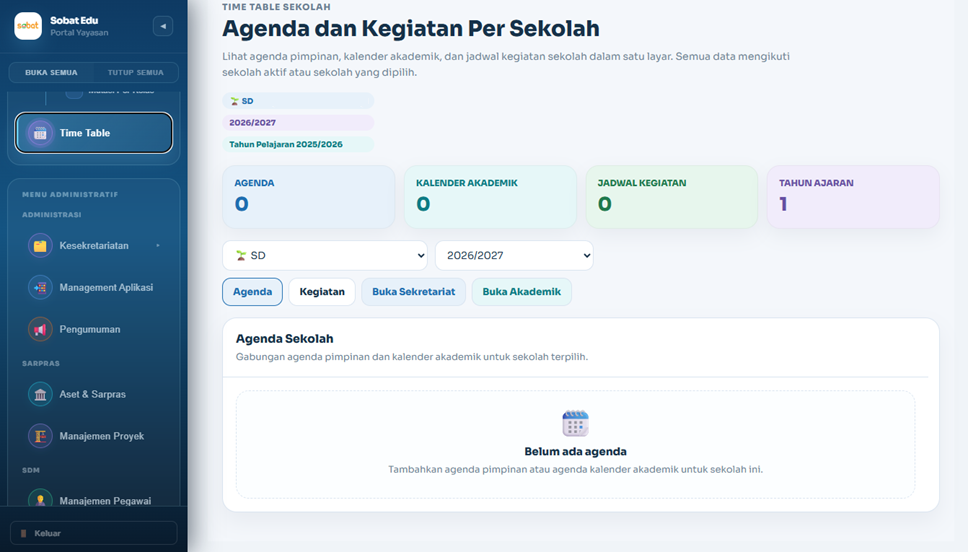Click Buka Semua to expand all menus

(51, 72)
